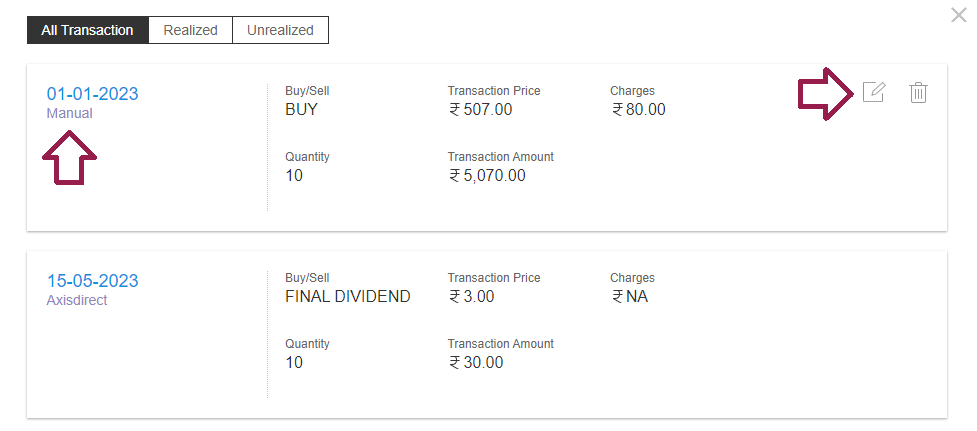
Task: Click the ₹5,070.00 transaction amount
Action: tap(487, 176)
